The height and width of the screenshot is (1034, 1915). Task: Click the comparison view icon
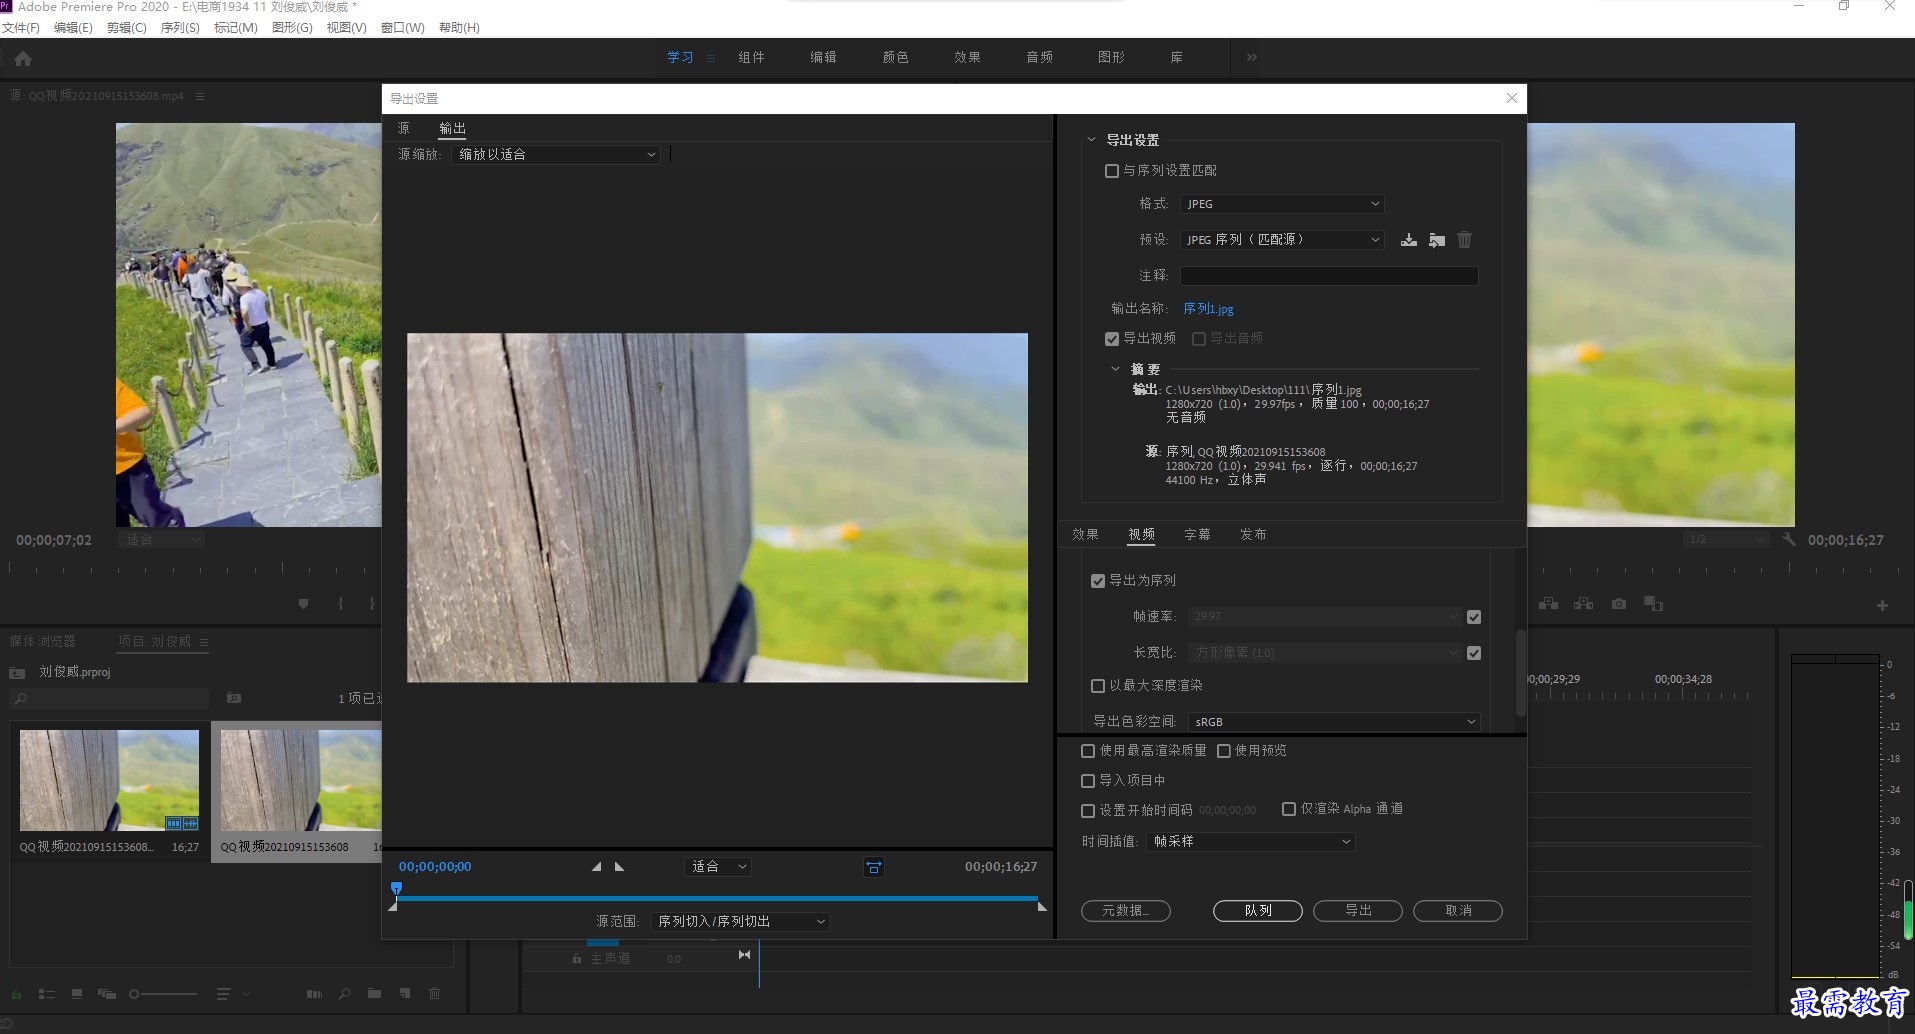click(1653, 604)
